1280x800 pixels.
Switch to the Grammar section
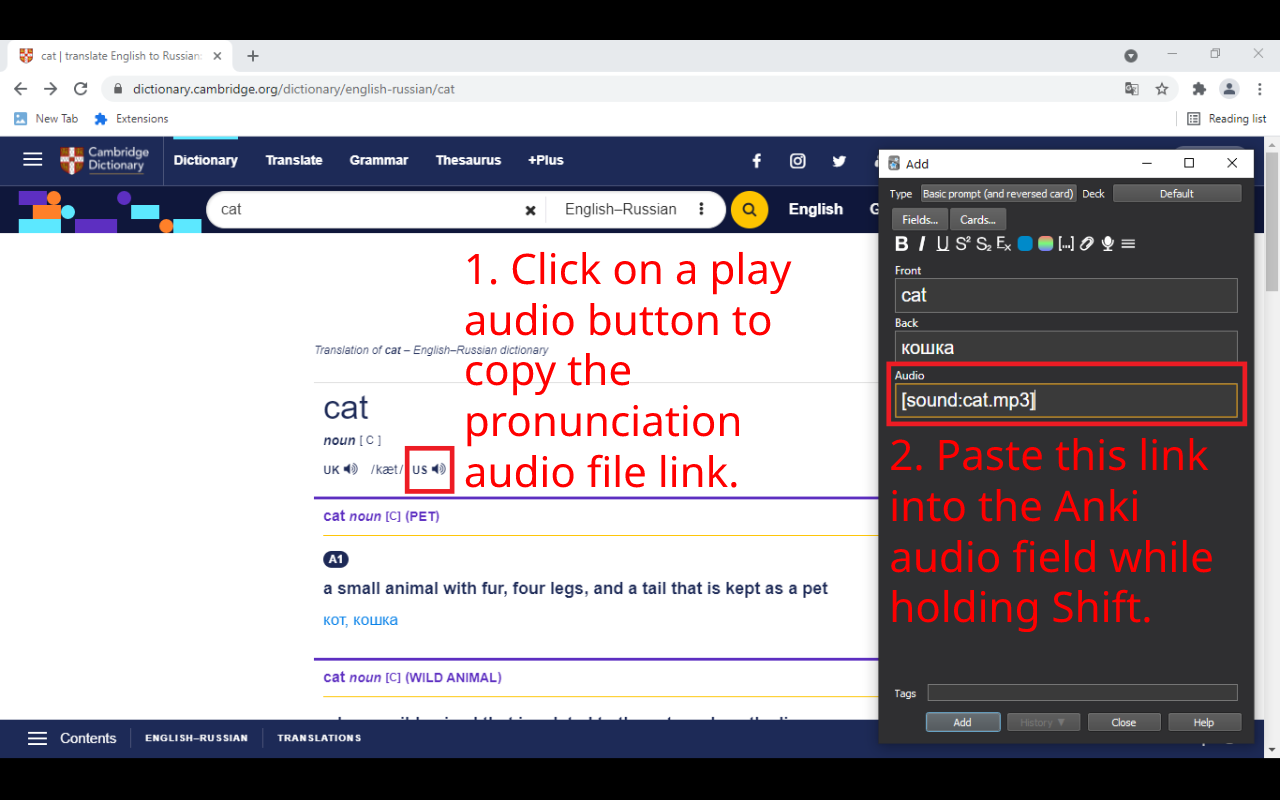[379, 160]
